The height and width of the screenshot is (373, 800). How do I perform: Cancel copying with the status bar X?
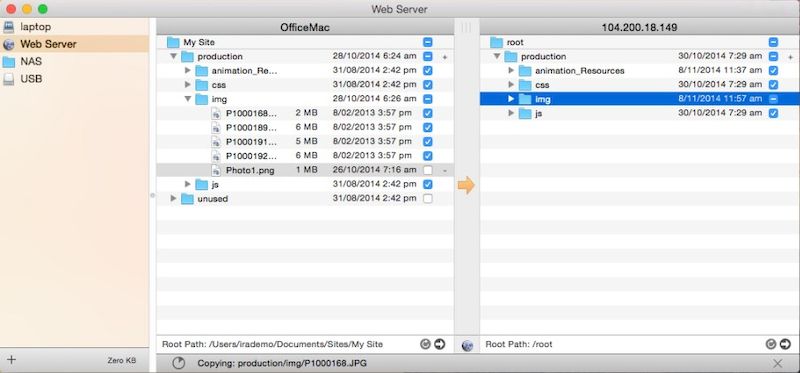778,363
